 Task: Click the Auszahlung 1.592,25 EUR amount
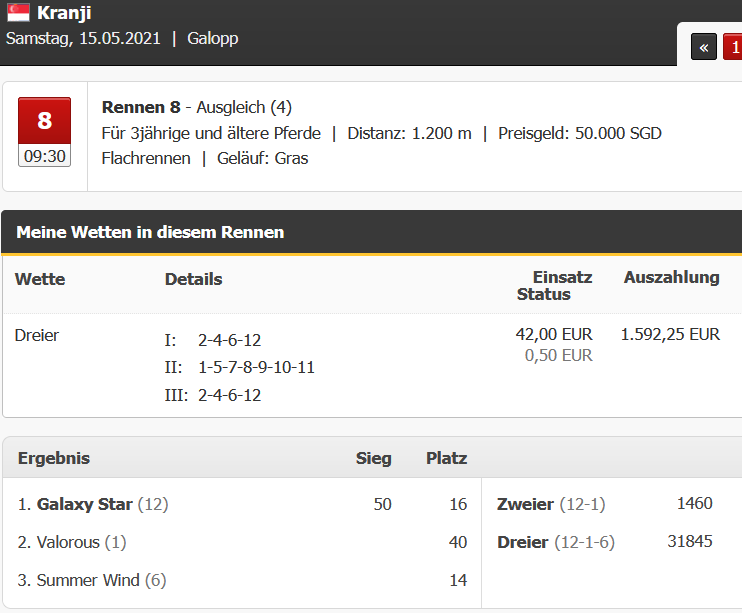pos(670,334)
